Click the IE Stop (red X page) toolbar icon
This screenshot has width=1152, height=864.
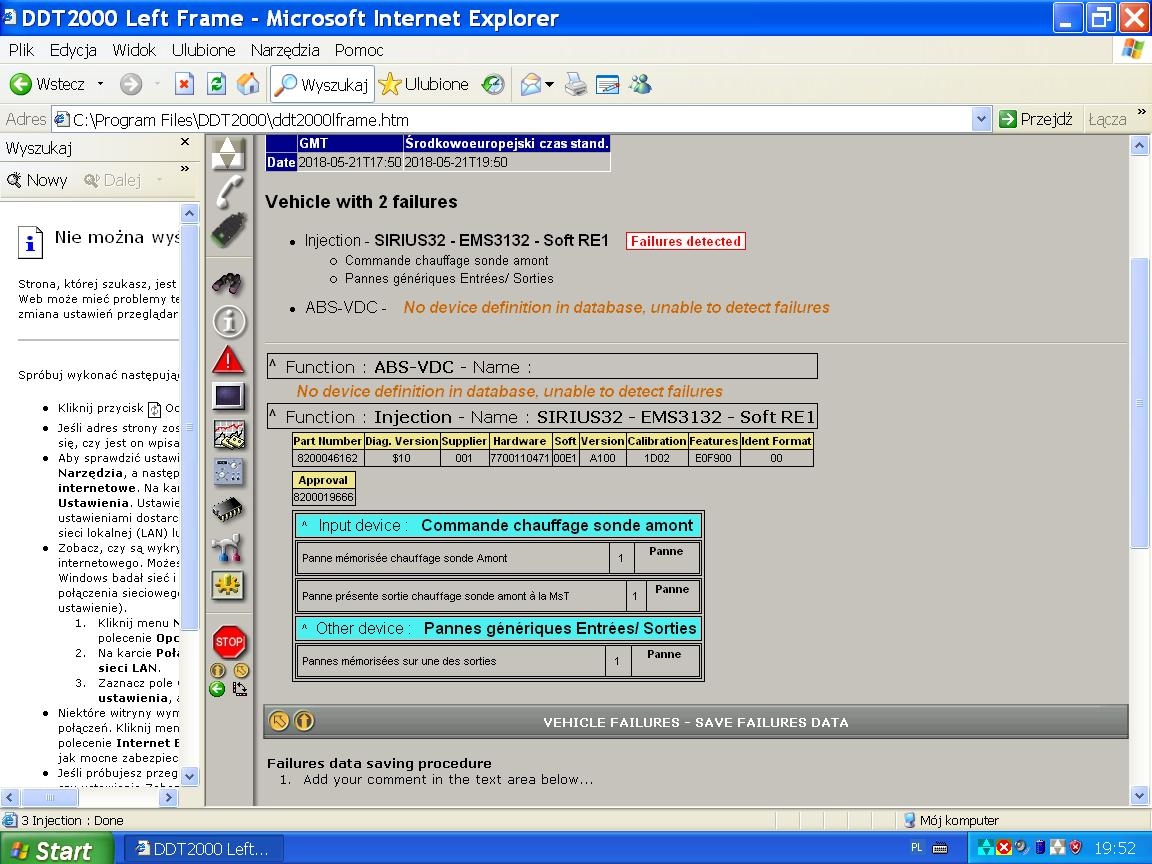tap(184, 84)
